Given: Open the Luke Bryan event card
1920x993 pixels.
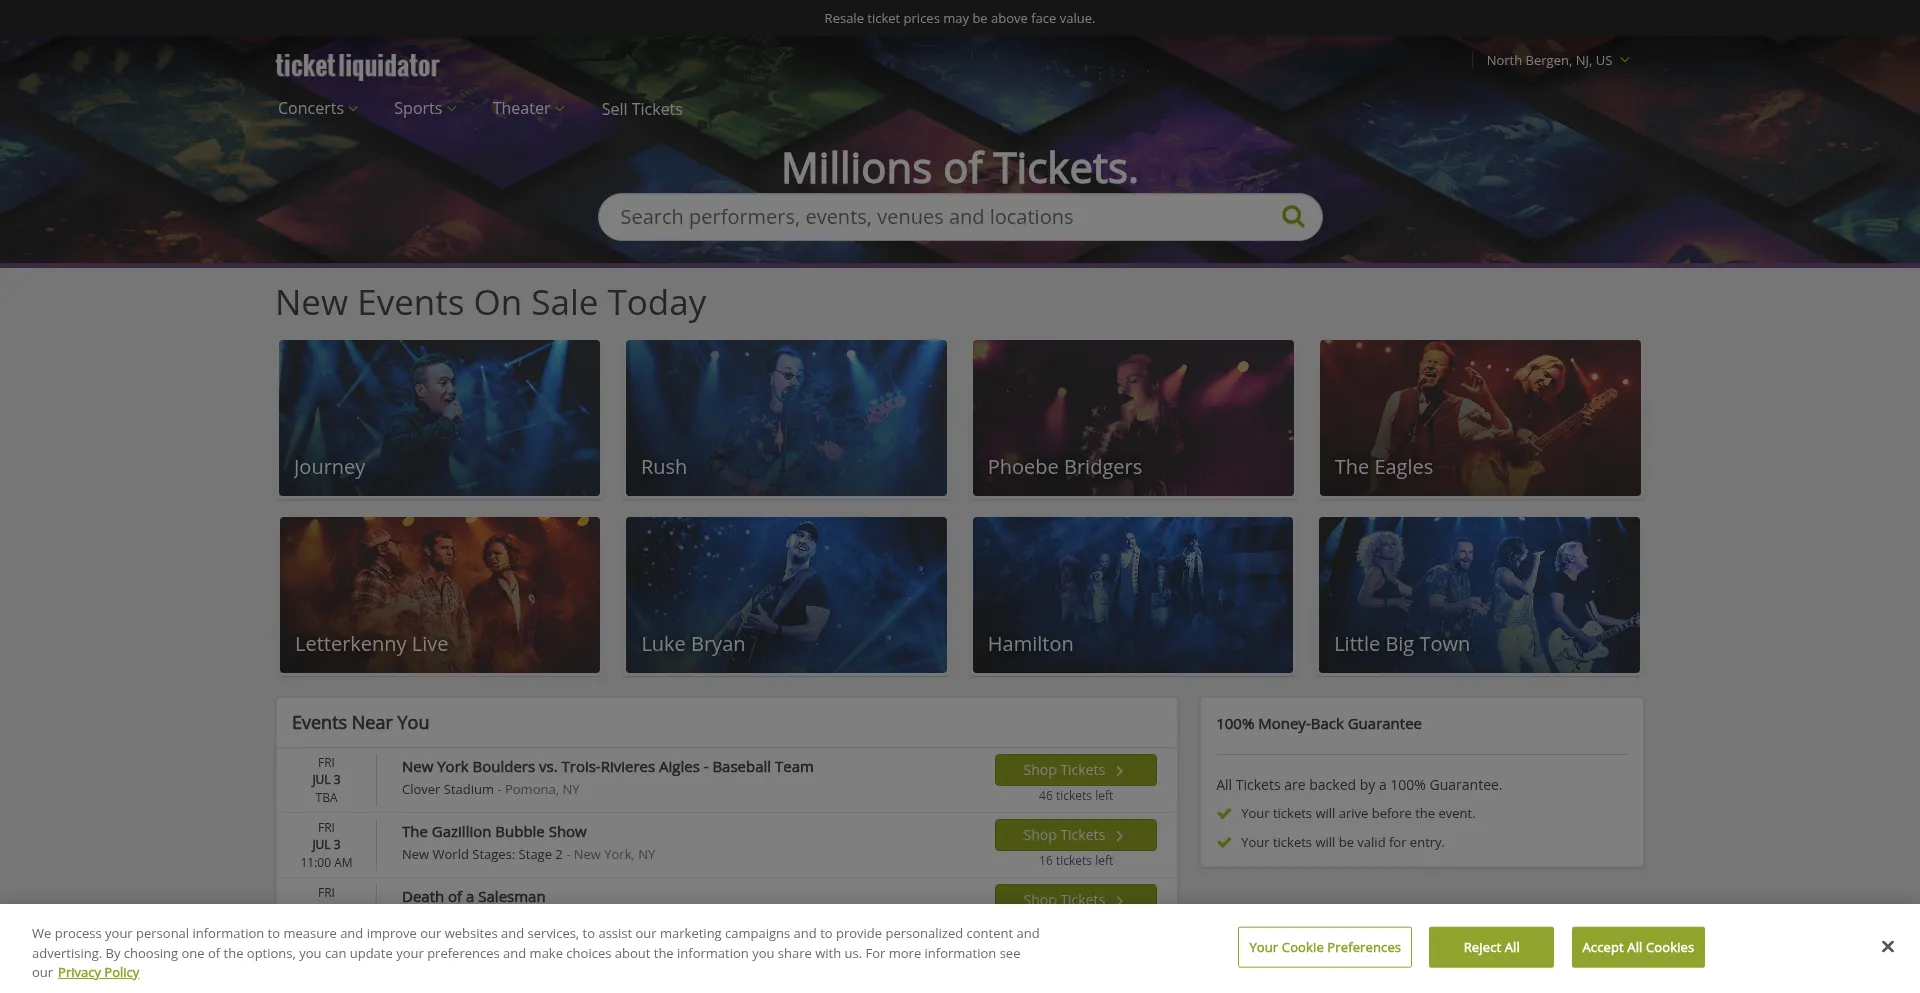Looking at the screenshot, I should (786, 595).
